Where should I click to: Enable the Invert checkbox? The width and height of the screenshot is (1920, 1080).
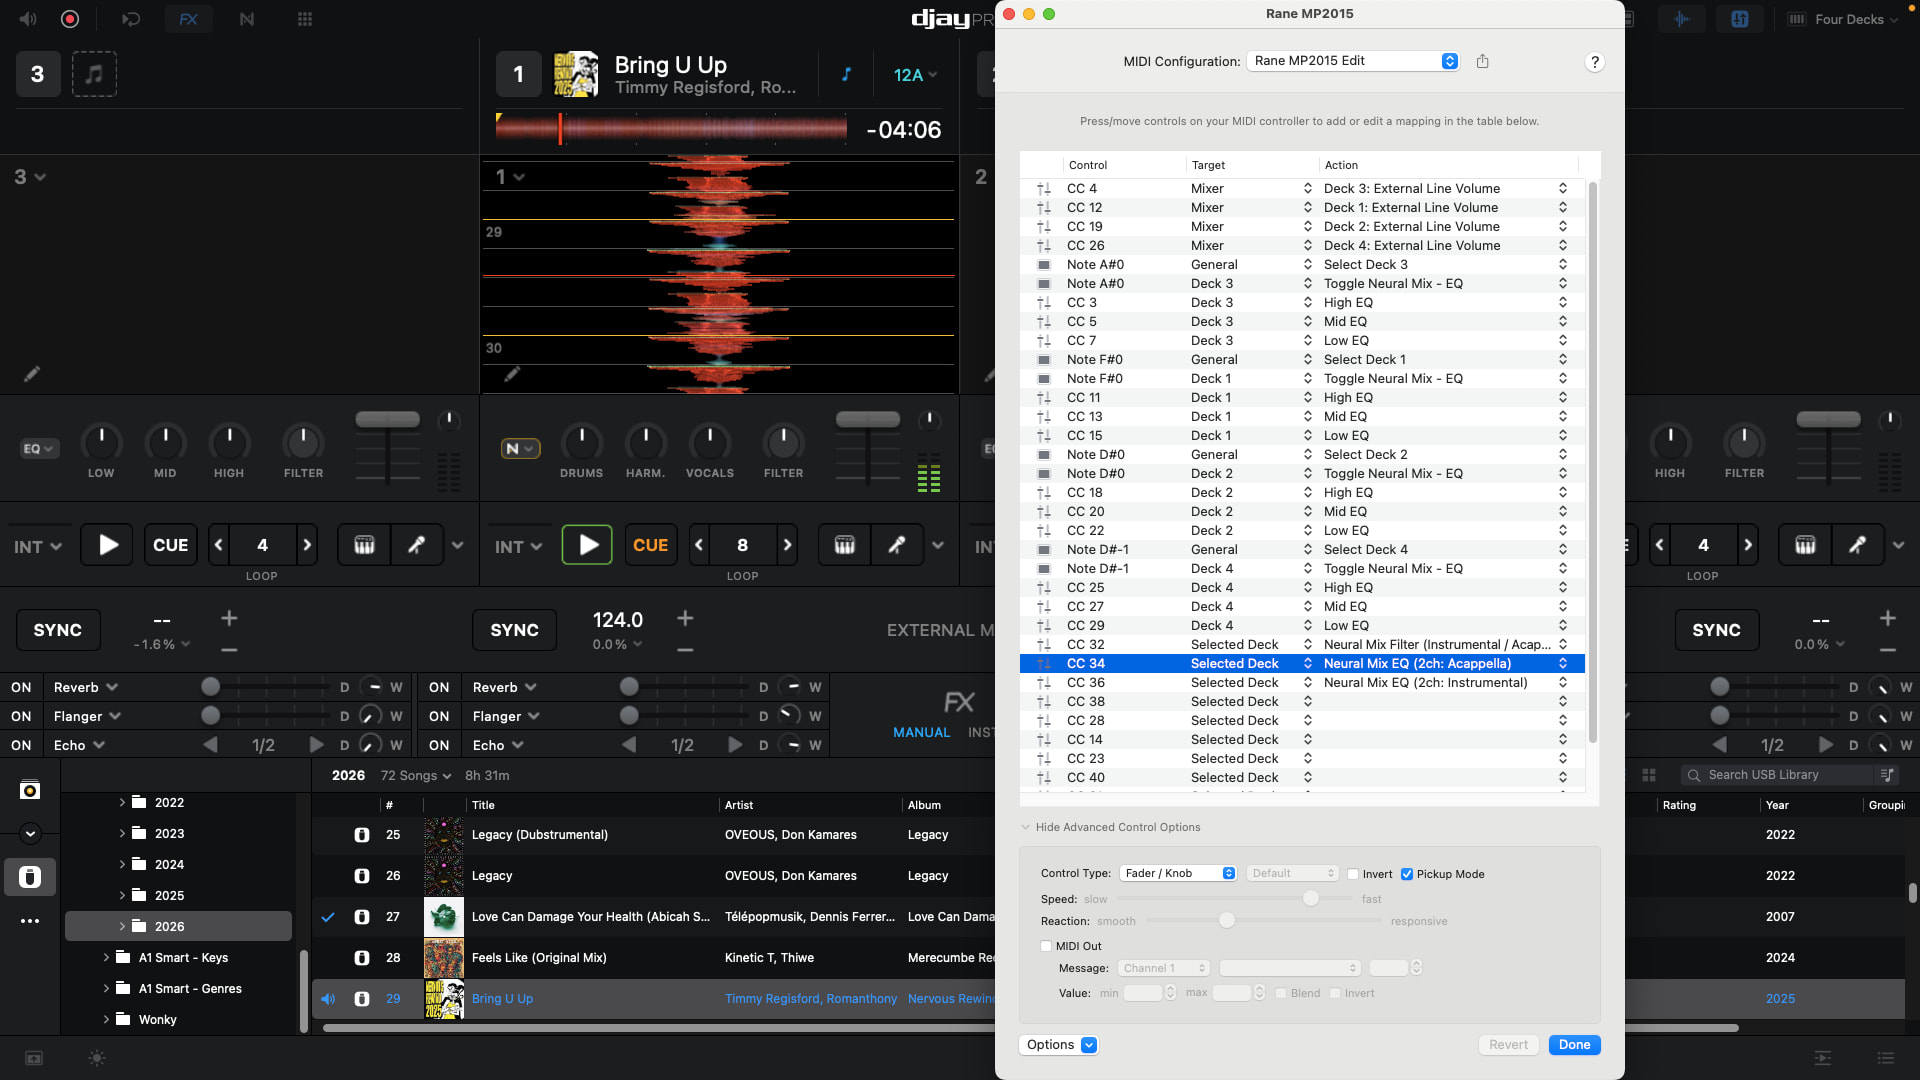tap(1353, 874)
